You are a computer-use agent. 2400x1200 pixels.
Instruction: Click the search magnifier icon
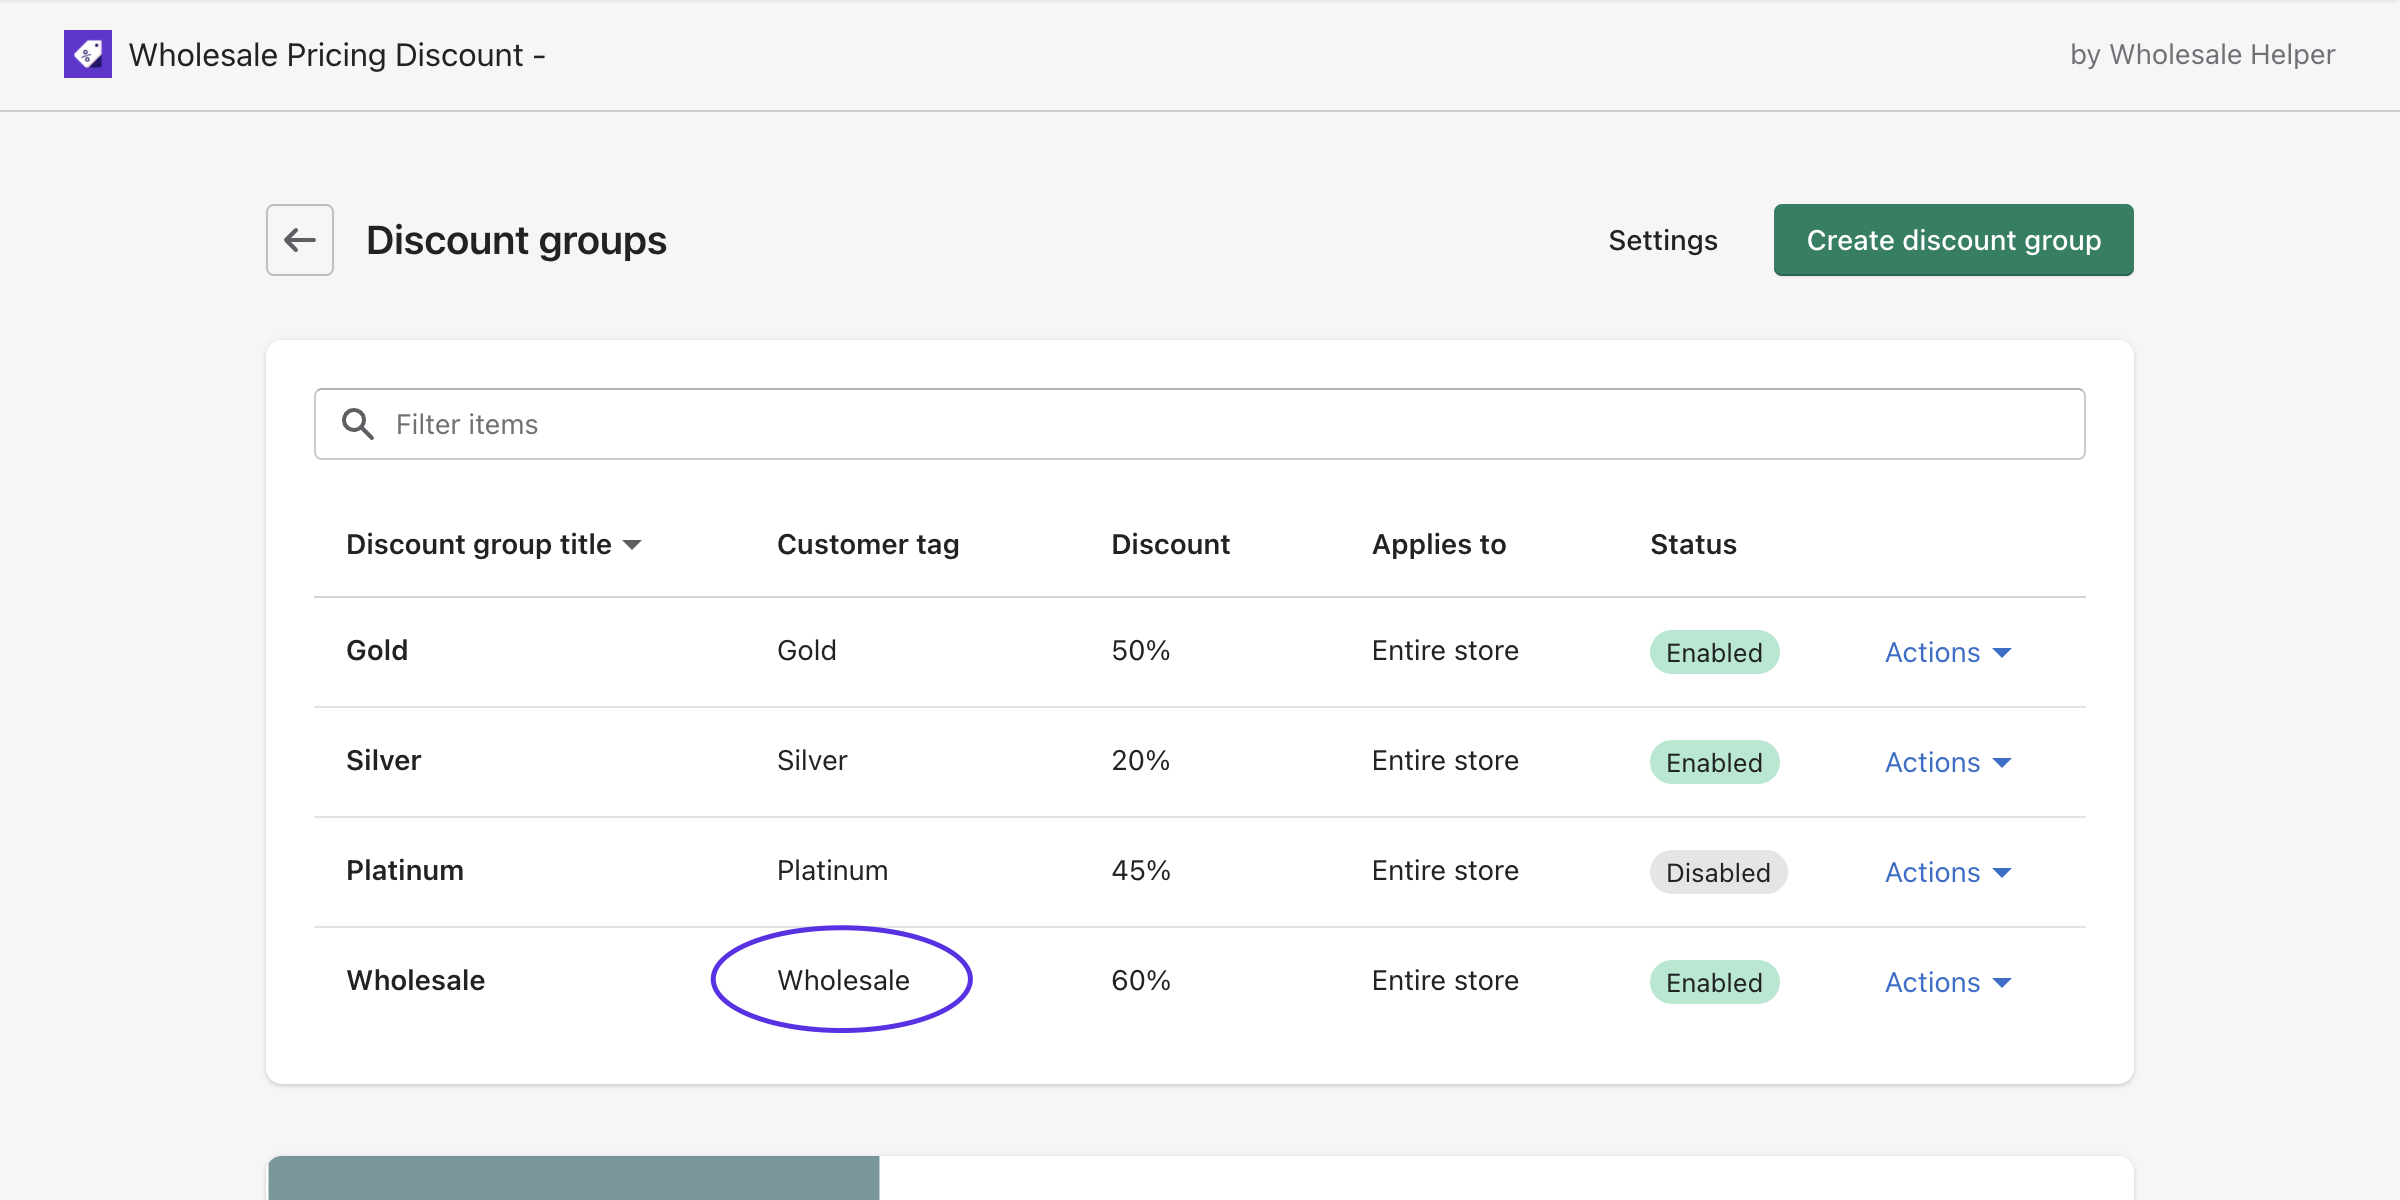click(x=357, y=424)
